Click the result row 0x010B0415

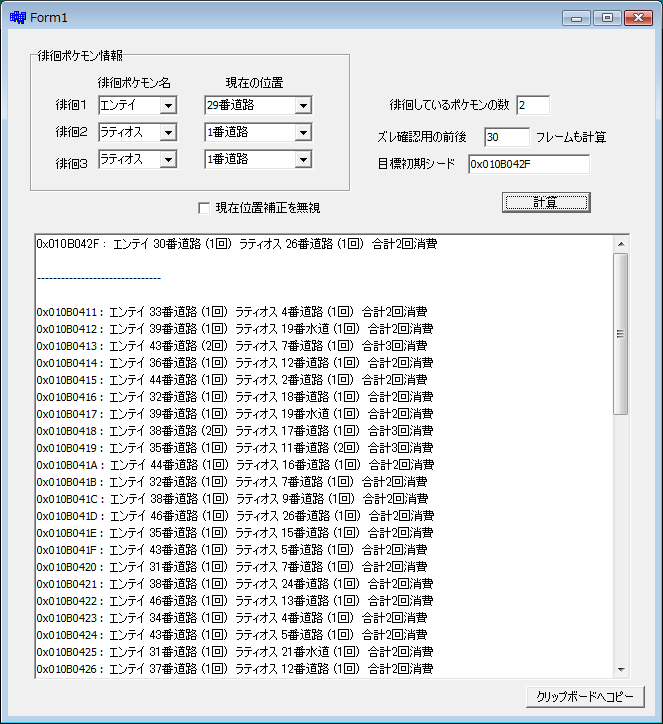point(232,380)
